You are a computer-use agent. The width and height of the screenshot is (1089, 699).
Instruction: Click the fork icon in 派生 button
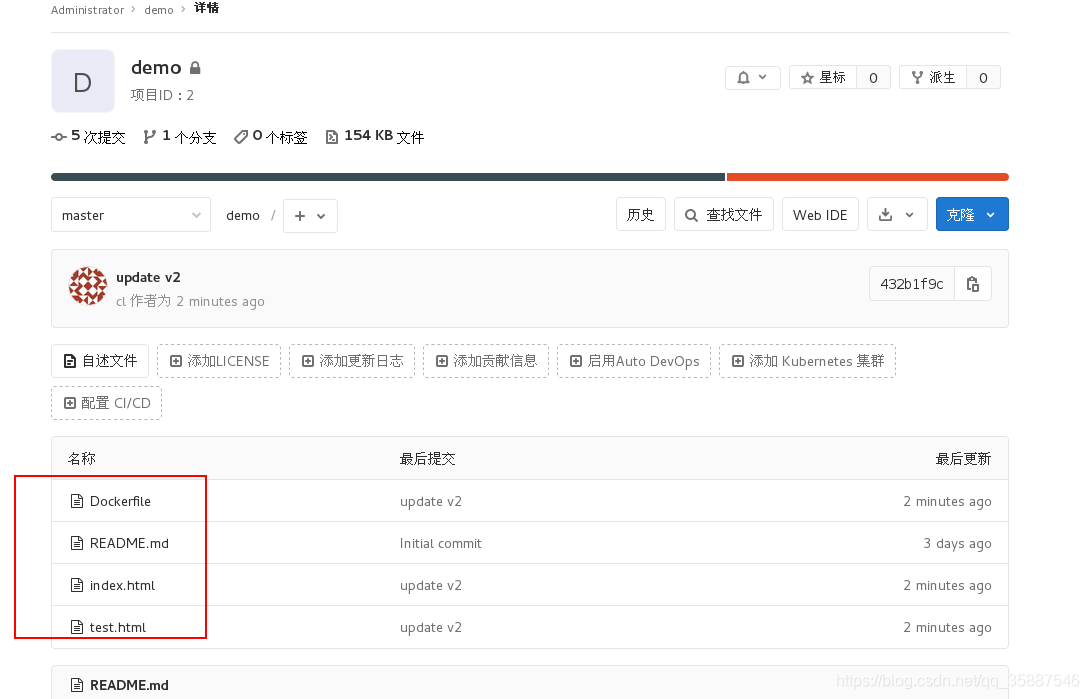(x=917, y=78)
